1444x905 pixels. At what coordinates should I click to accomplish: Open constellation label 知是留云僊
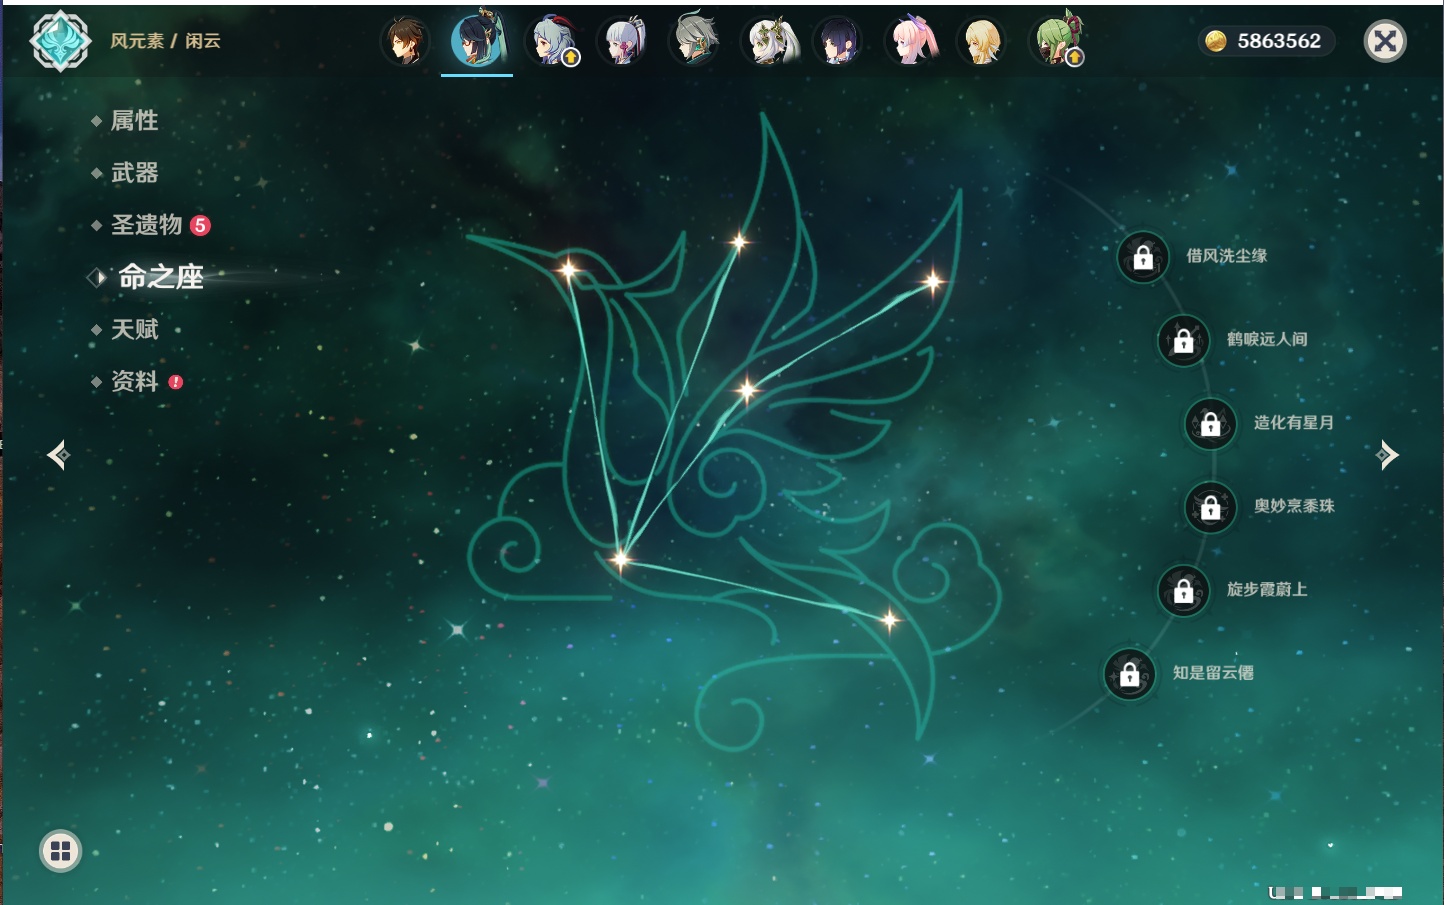tap(1214, 673)
